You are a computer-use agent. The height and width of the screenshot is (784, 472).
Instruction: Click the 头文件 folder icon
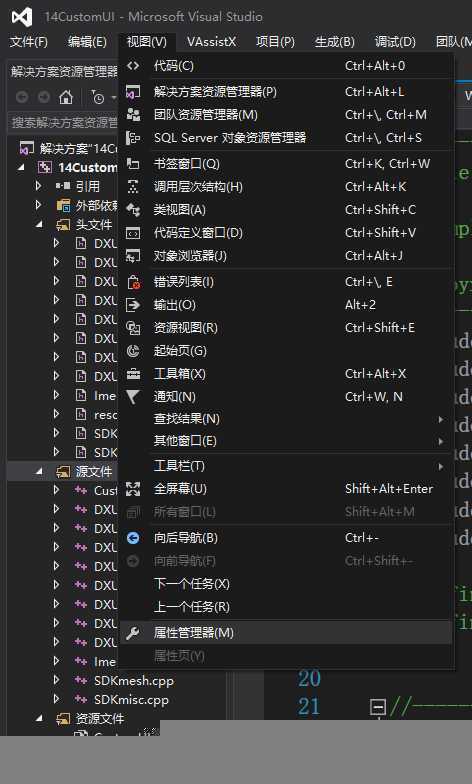point(64,224)
